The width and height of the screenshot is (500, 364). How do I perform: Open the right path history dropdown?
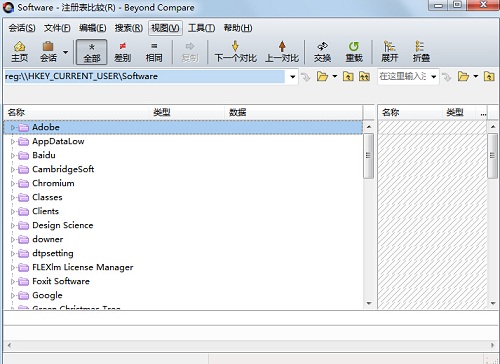433,77
